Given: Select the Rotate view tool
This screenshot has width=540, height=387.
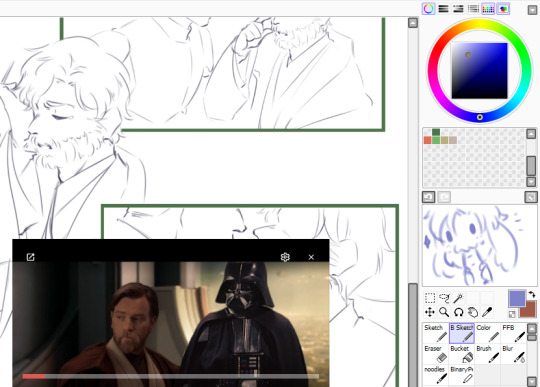Looking at the screenshot, I should click(458, 312).
